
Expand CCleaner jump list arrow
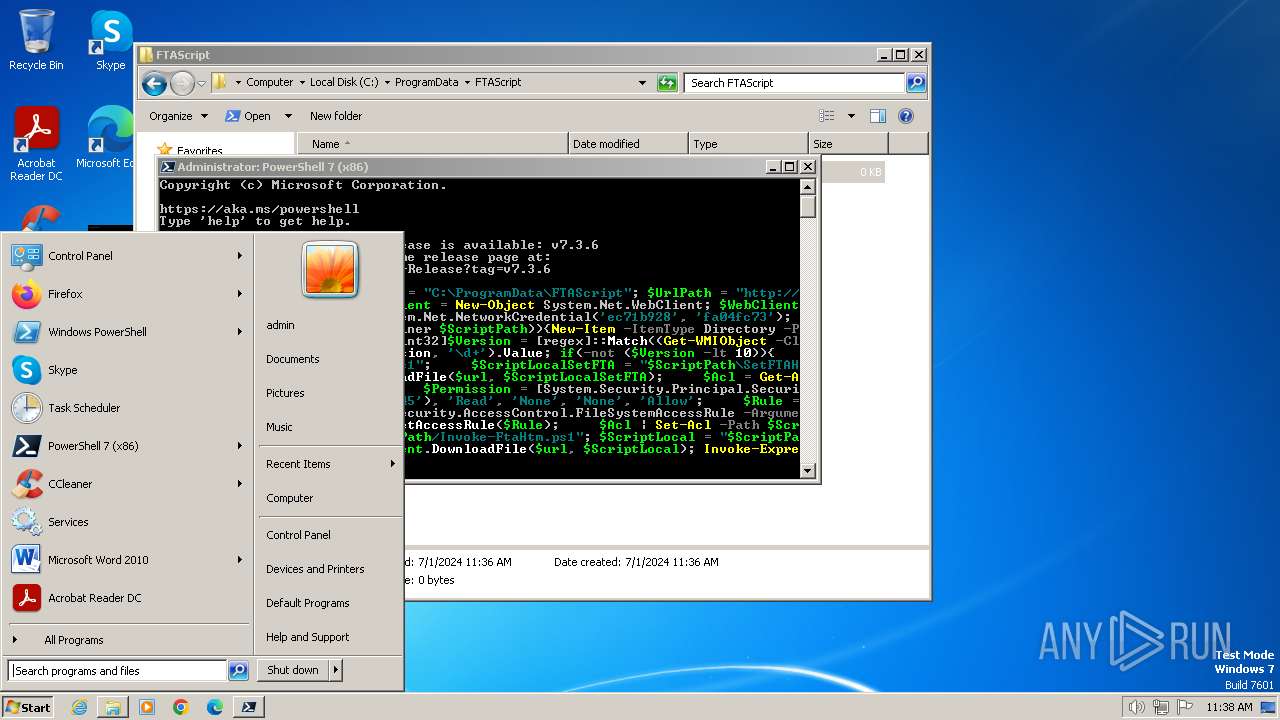[x=240, y=484]
